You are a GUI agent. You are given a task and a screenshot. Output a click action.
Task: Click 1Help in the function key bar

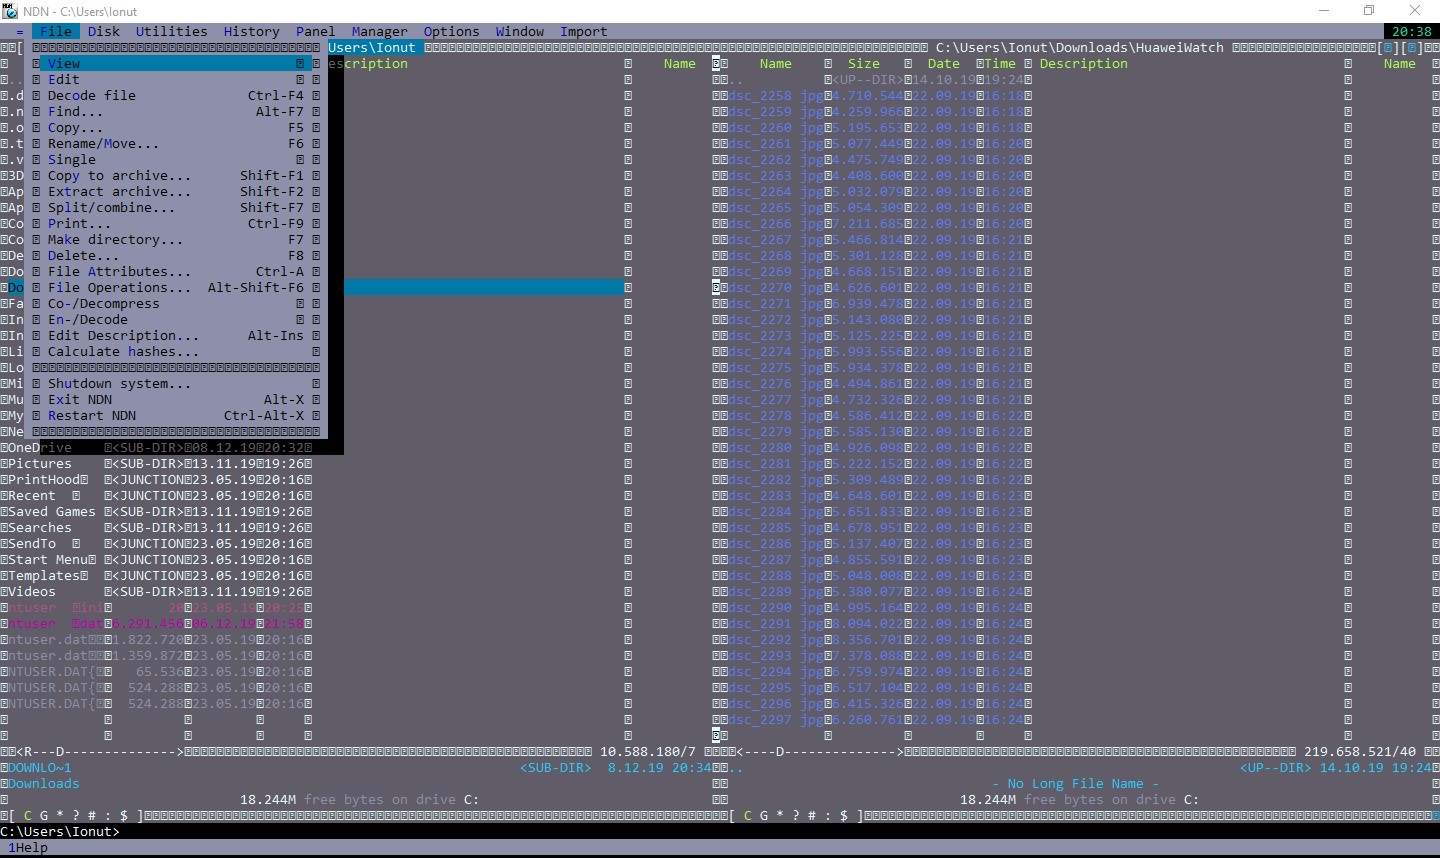pos(28,847)
